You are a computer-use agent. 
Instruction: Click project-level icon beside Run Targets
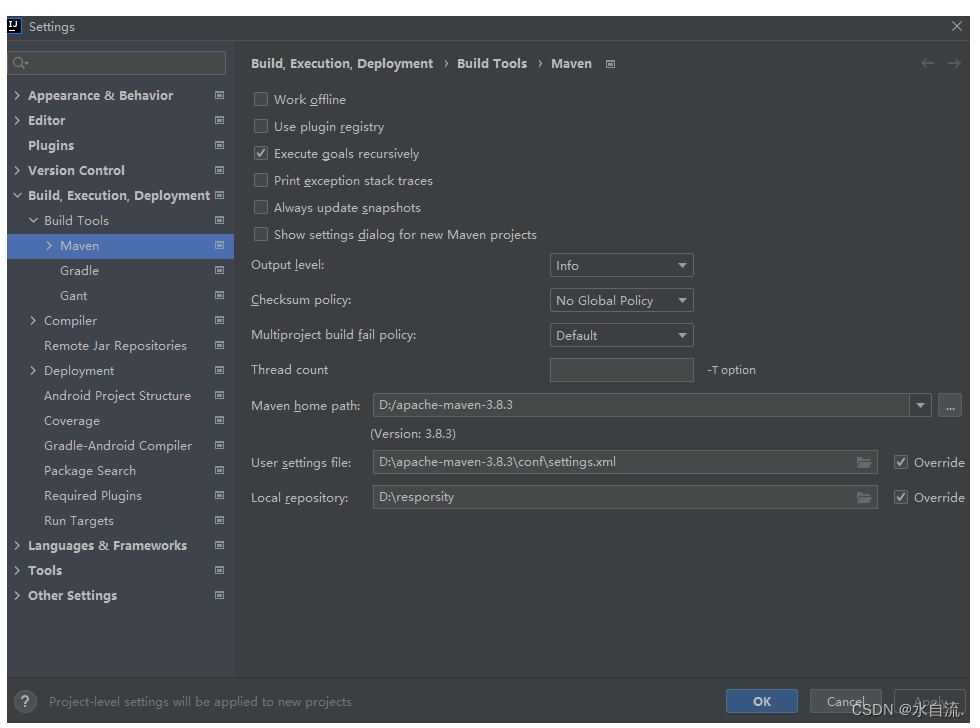click(219, 520)
